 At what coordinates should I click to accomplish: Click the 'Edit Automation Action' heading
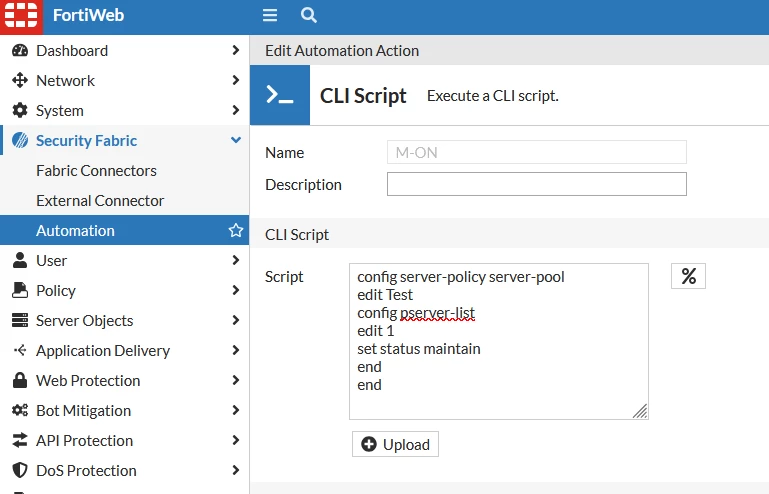pos(342,51)
